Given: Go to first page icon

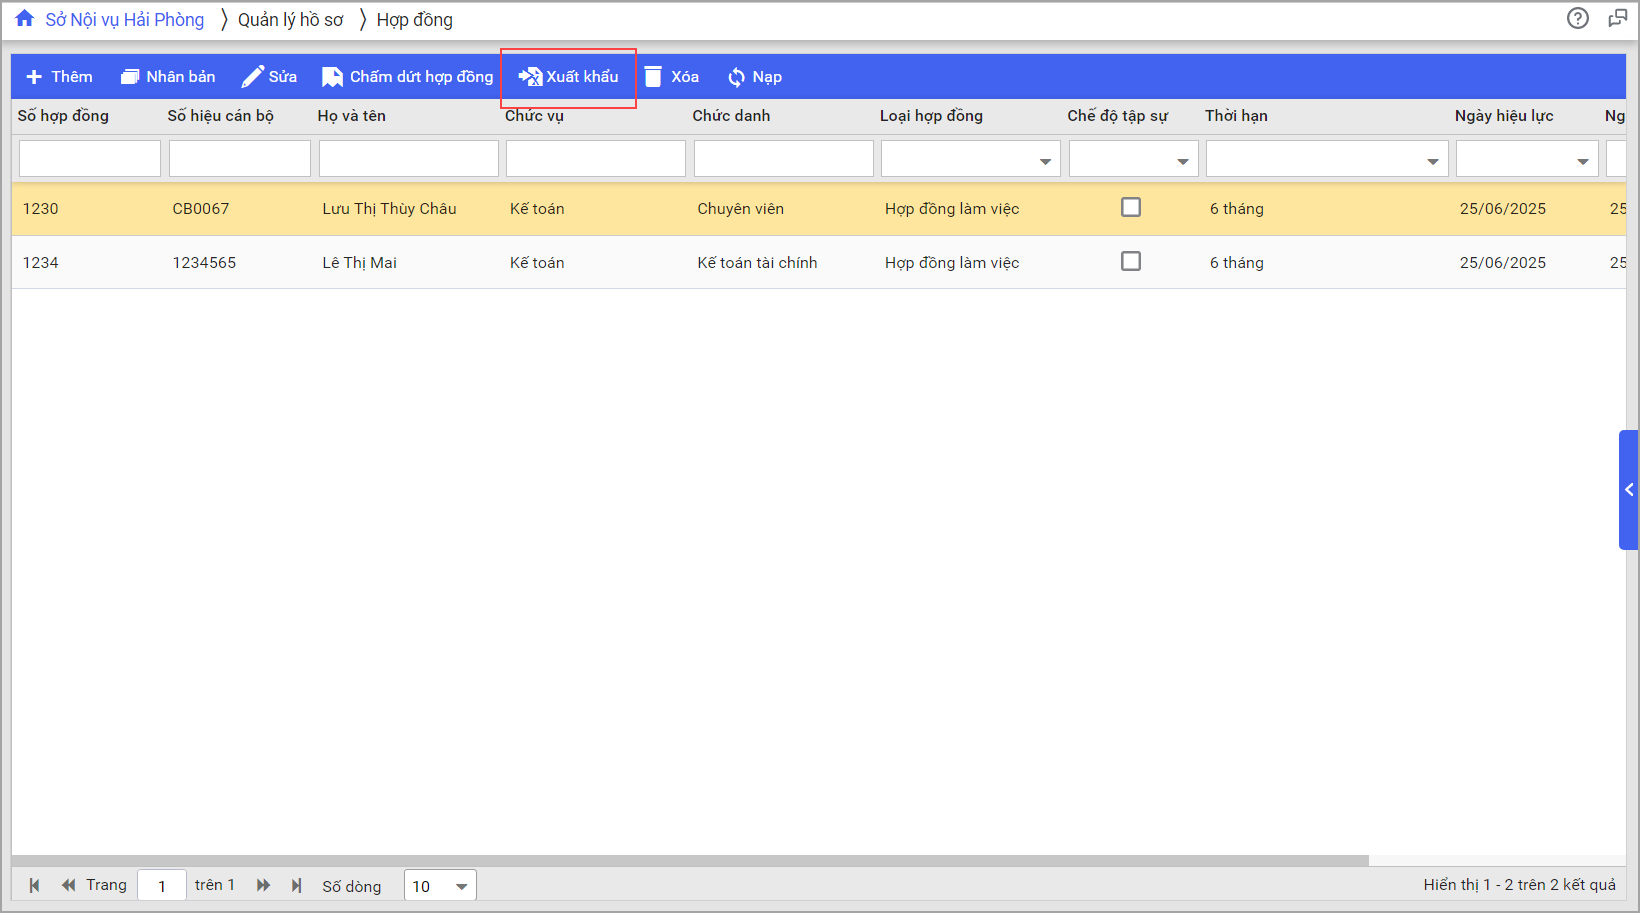Looking at the screenshot, I should 35,885.
